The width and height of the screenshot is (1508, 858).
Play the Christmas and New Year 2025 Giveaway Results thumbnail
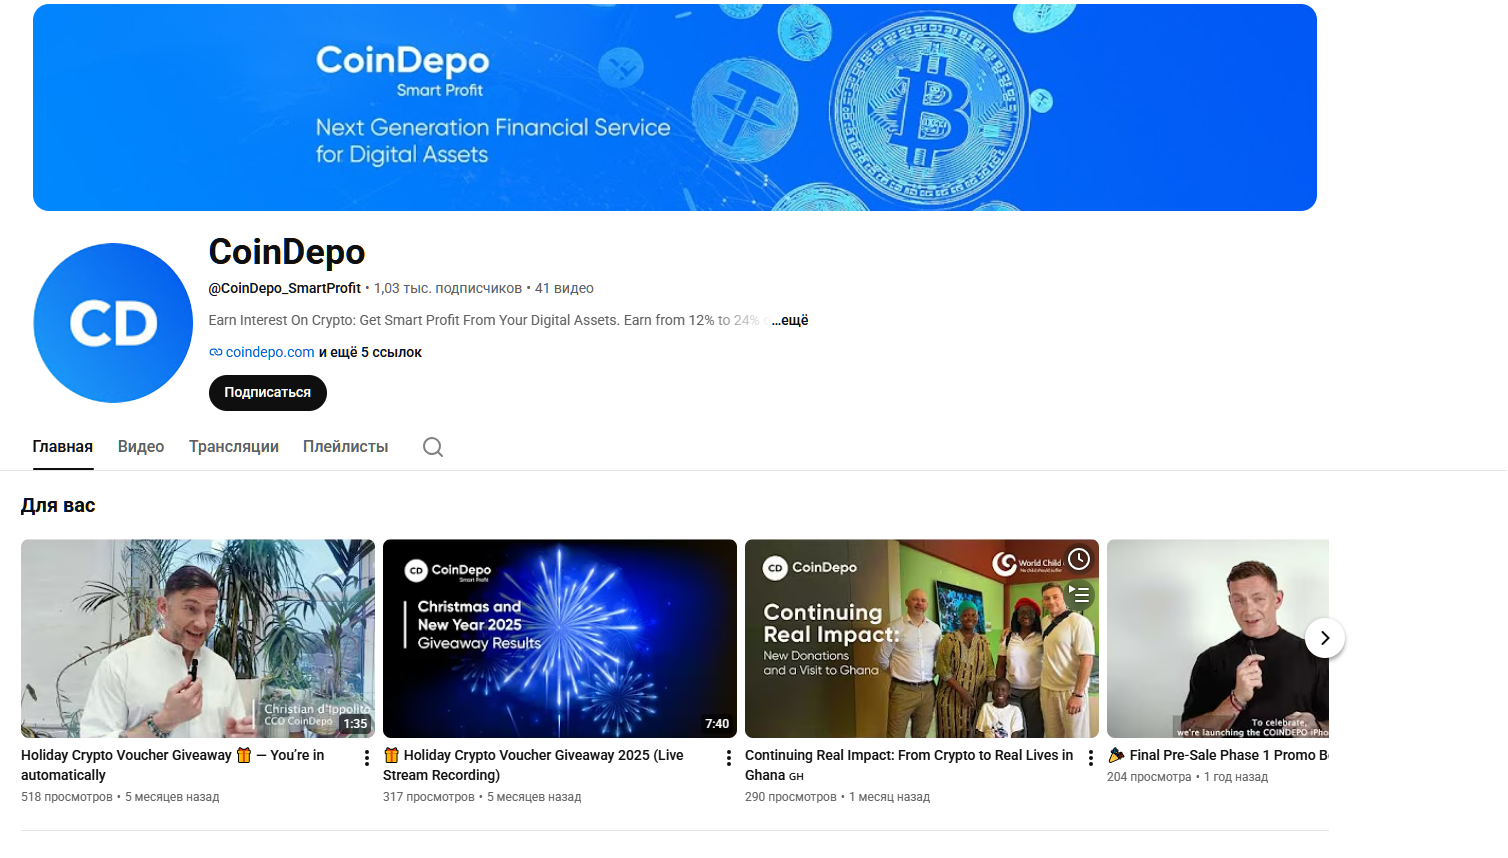(560, 639)
